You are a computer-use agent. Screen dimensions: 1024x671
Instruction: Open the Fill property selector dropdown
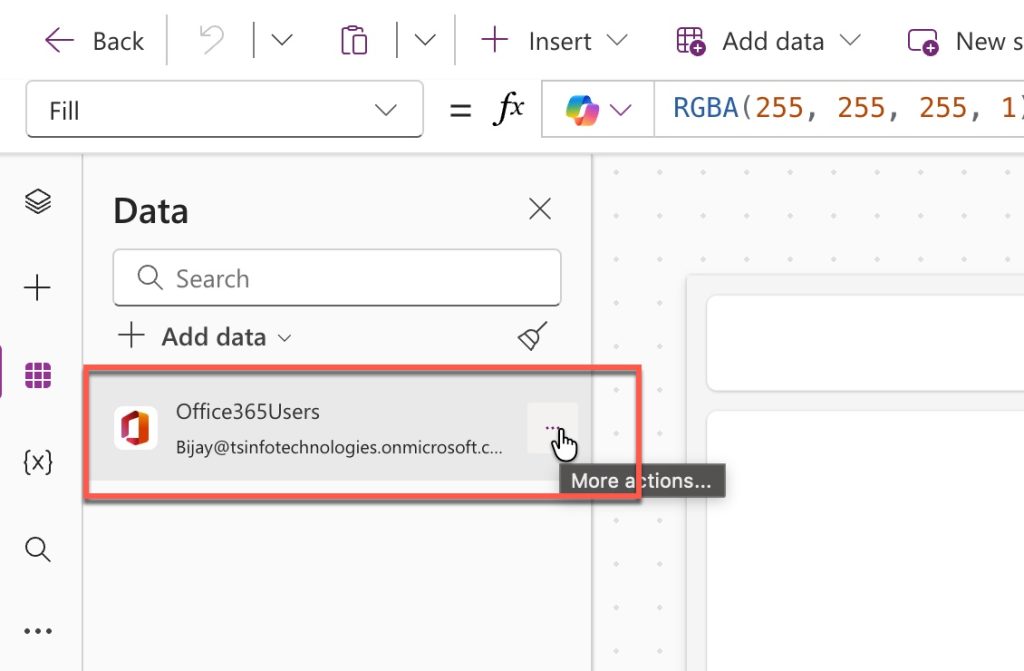pyautogui.click(x=224, y=109)
